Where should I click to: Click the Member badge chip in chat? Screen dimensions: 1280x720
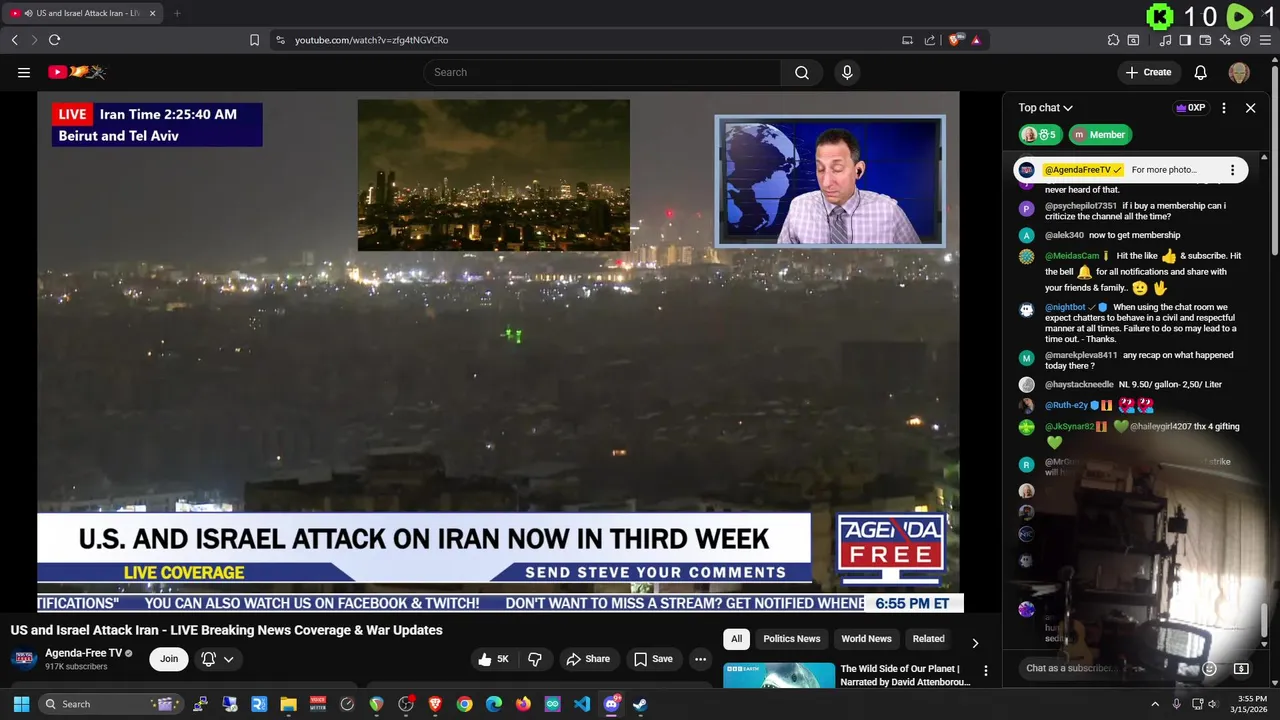click(1098, 135)
